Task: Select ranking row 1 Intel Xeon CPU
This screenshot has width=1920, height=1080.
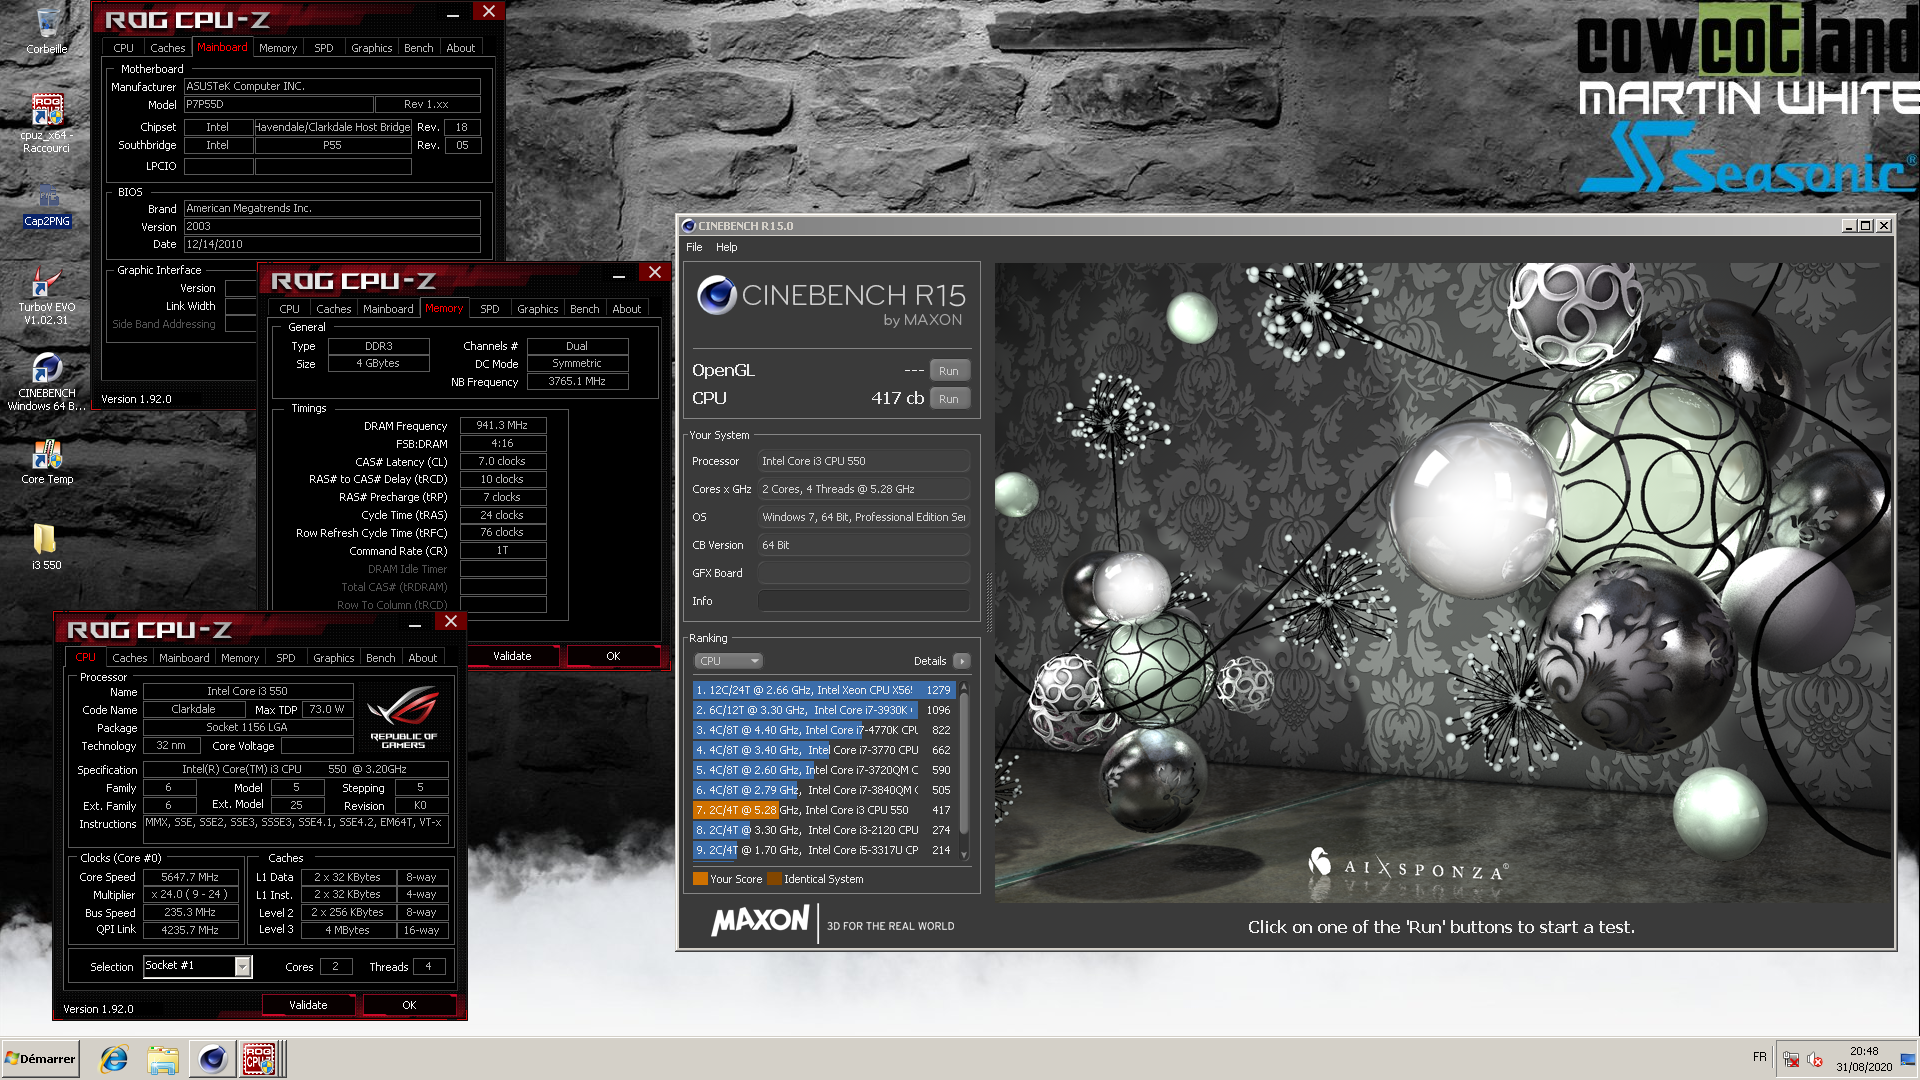Action: tap(824, 690)
